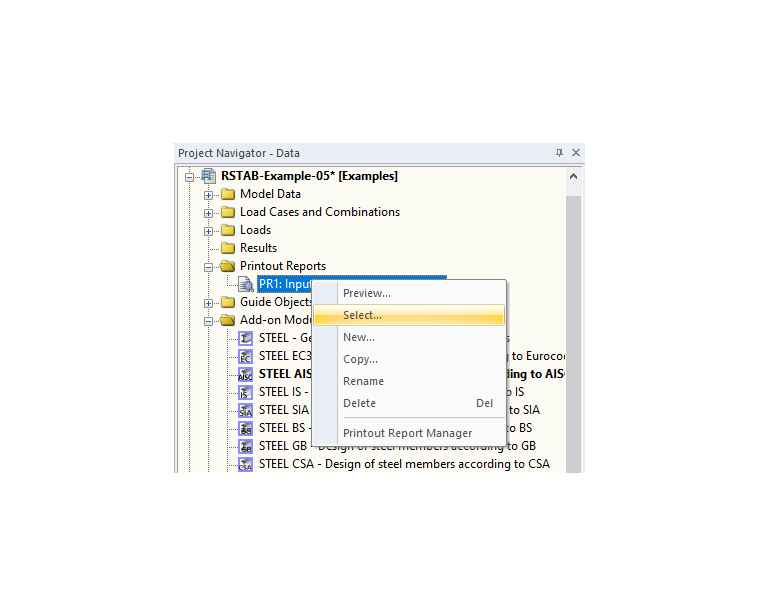This screenshot has width=760, height=616.
Task: Click the STEEL SIA module icon
Action: click(246, 411)
